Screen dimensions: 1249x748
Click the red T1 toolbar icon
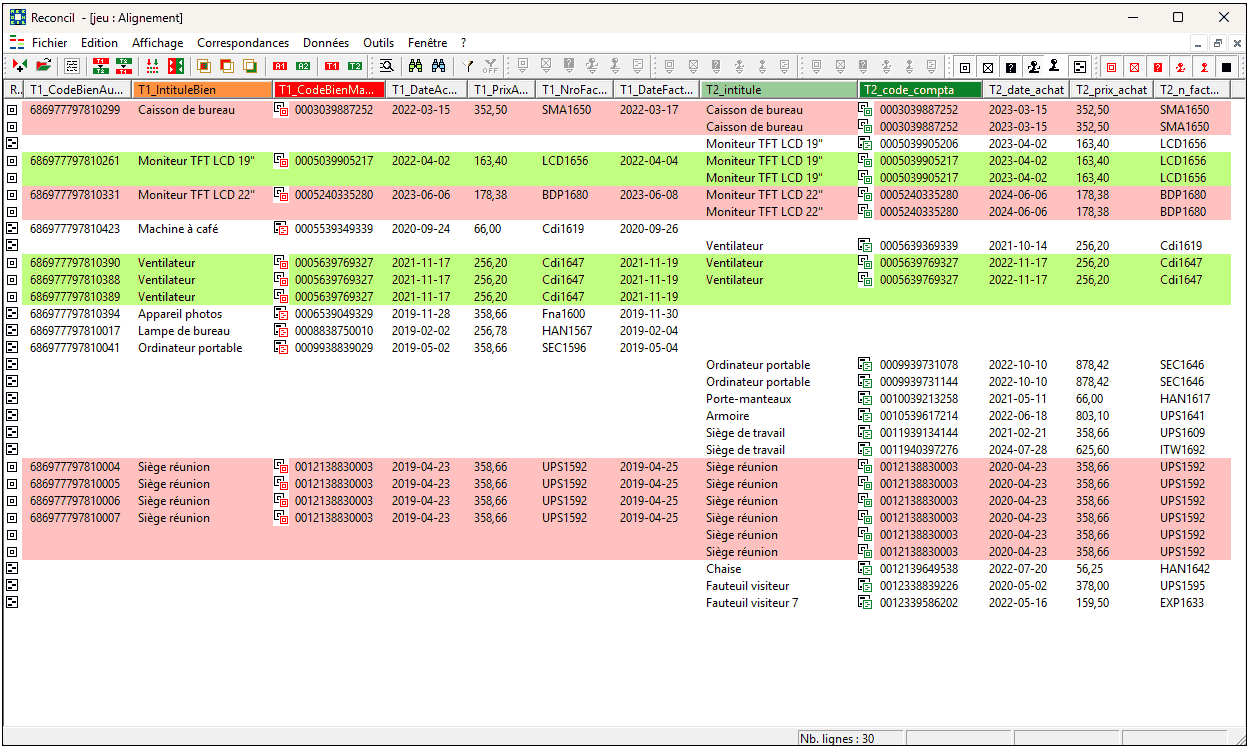point(332,67)
